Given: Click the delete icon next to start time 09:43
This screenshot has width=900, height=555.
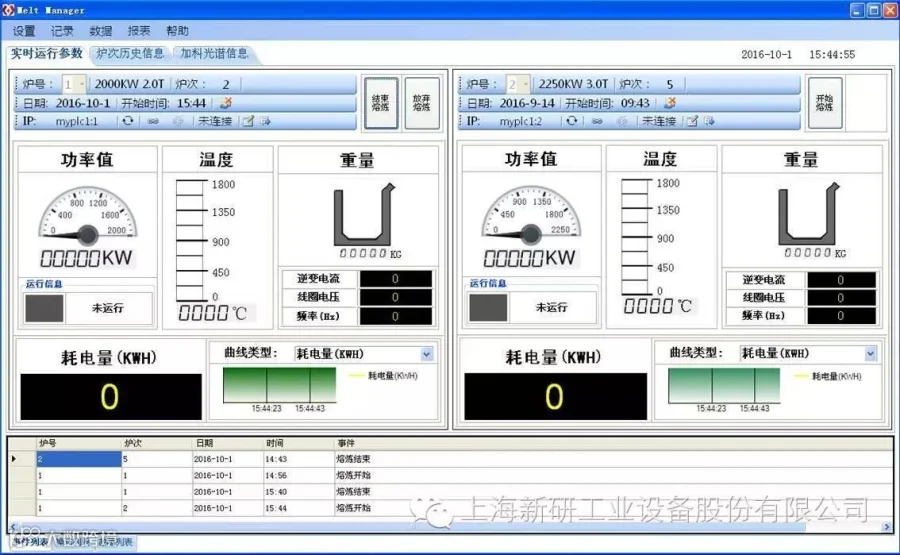Looking at the screenshot, I should click(670, 103).
